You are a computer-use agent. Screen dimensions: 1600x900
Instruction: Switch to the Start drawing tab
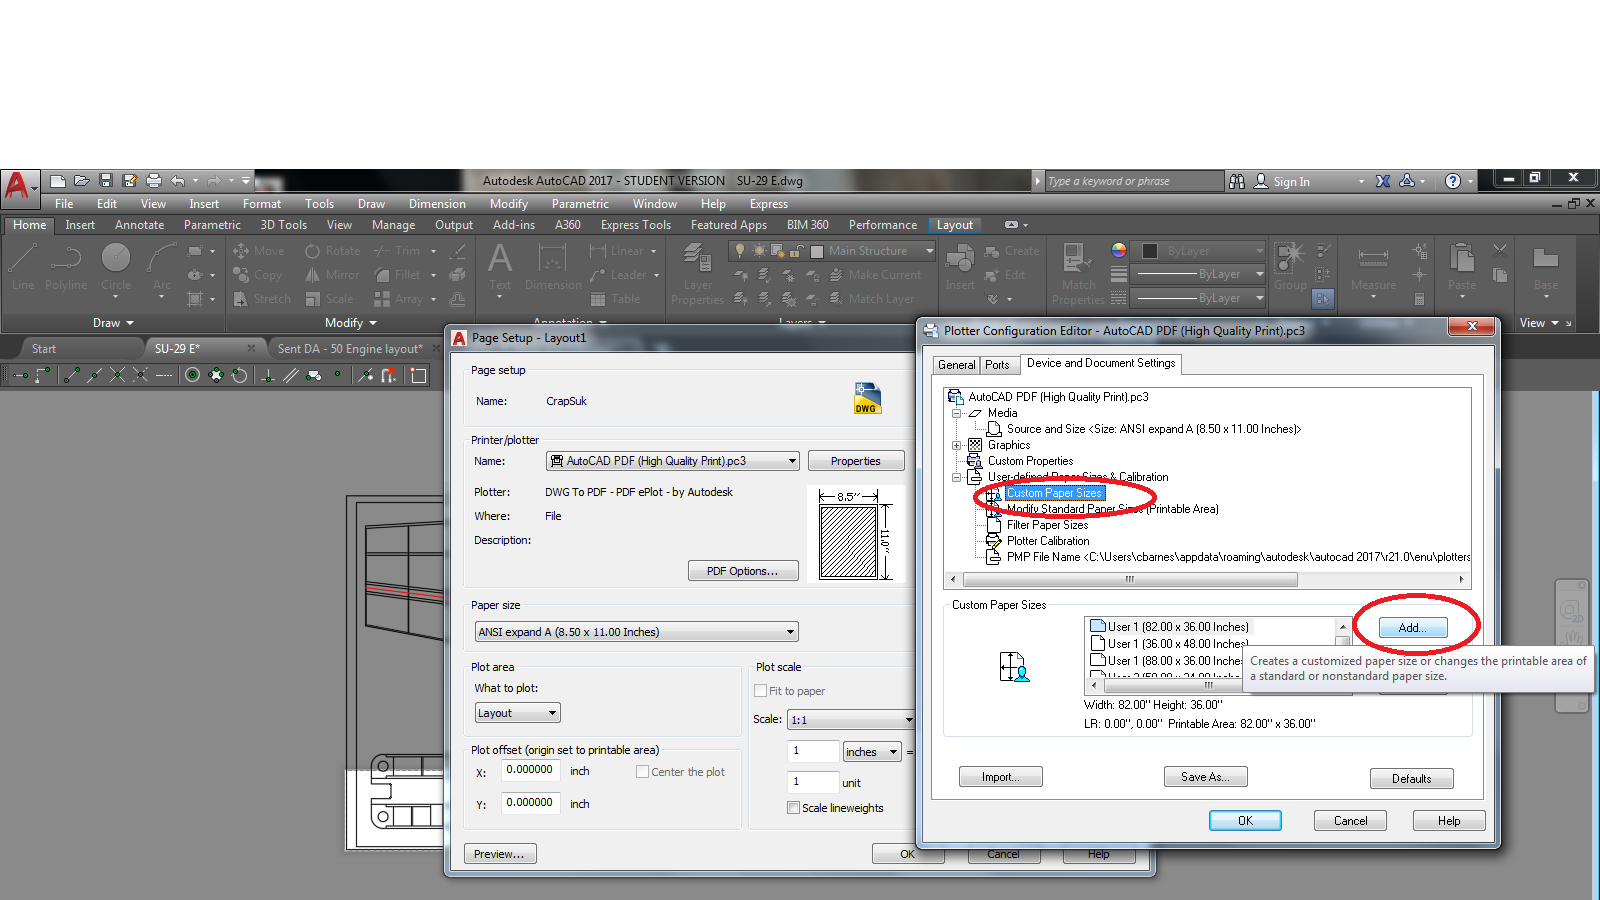pos(44,349)
